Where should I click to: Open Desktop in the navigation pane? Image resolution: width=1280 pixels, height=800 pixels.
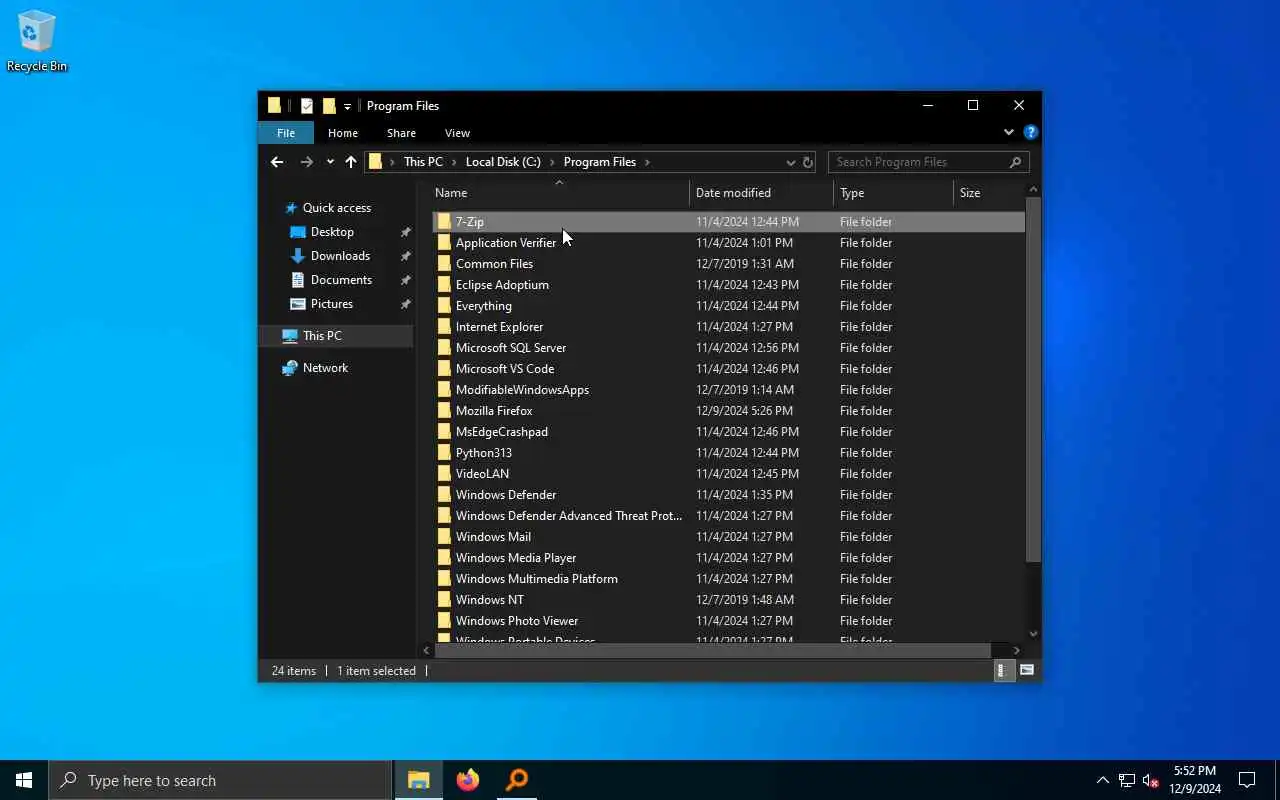(x=332, y=232)
